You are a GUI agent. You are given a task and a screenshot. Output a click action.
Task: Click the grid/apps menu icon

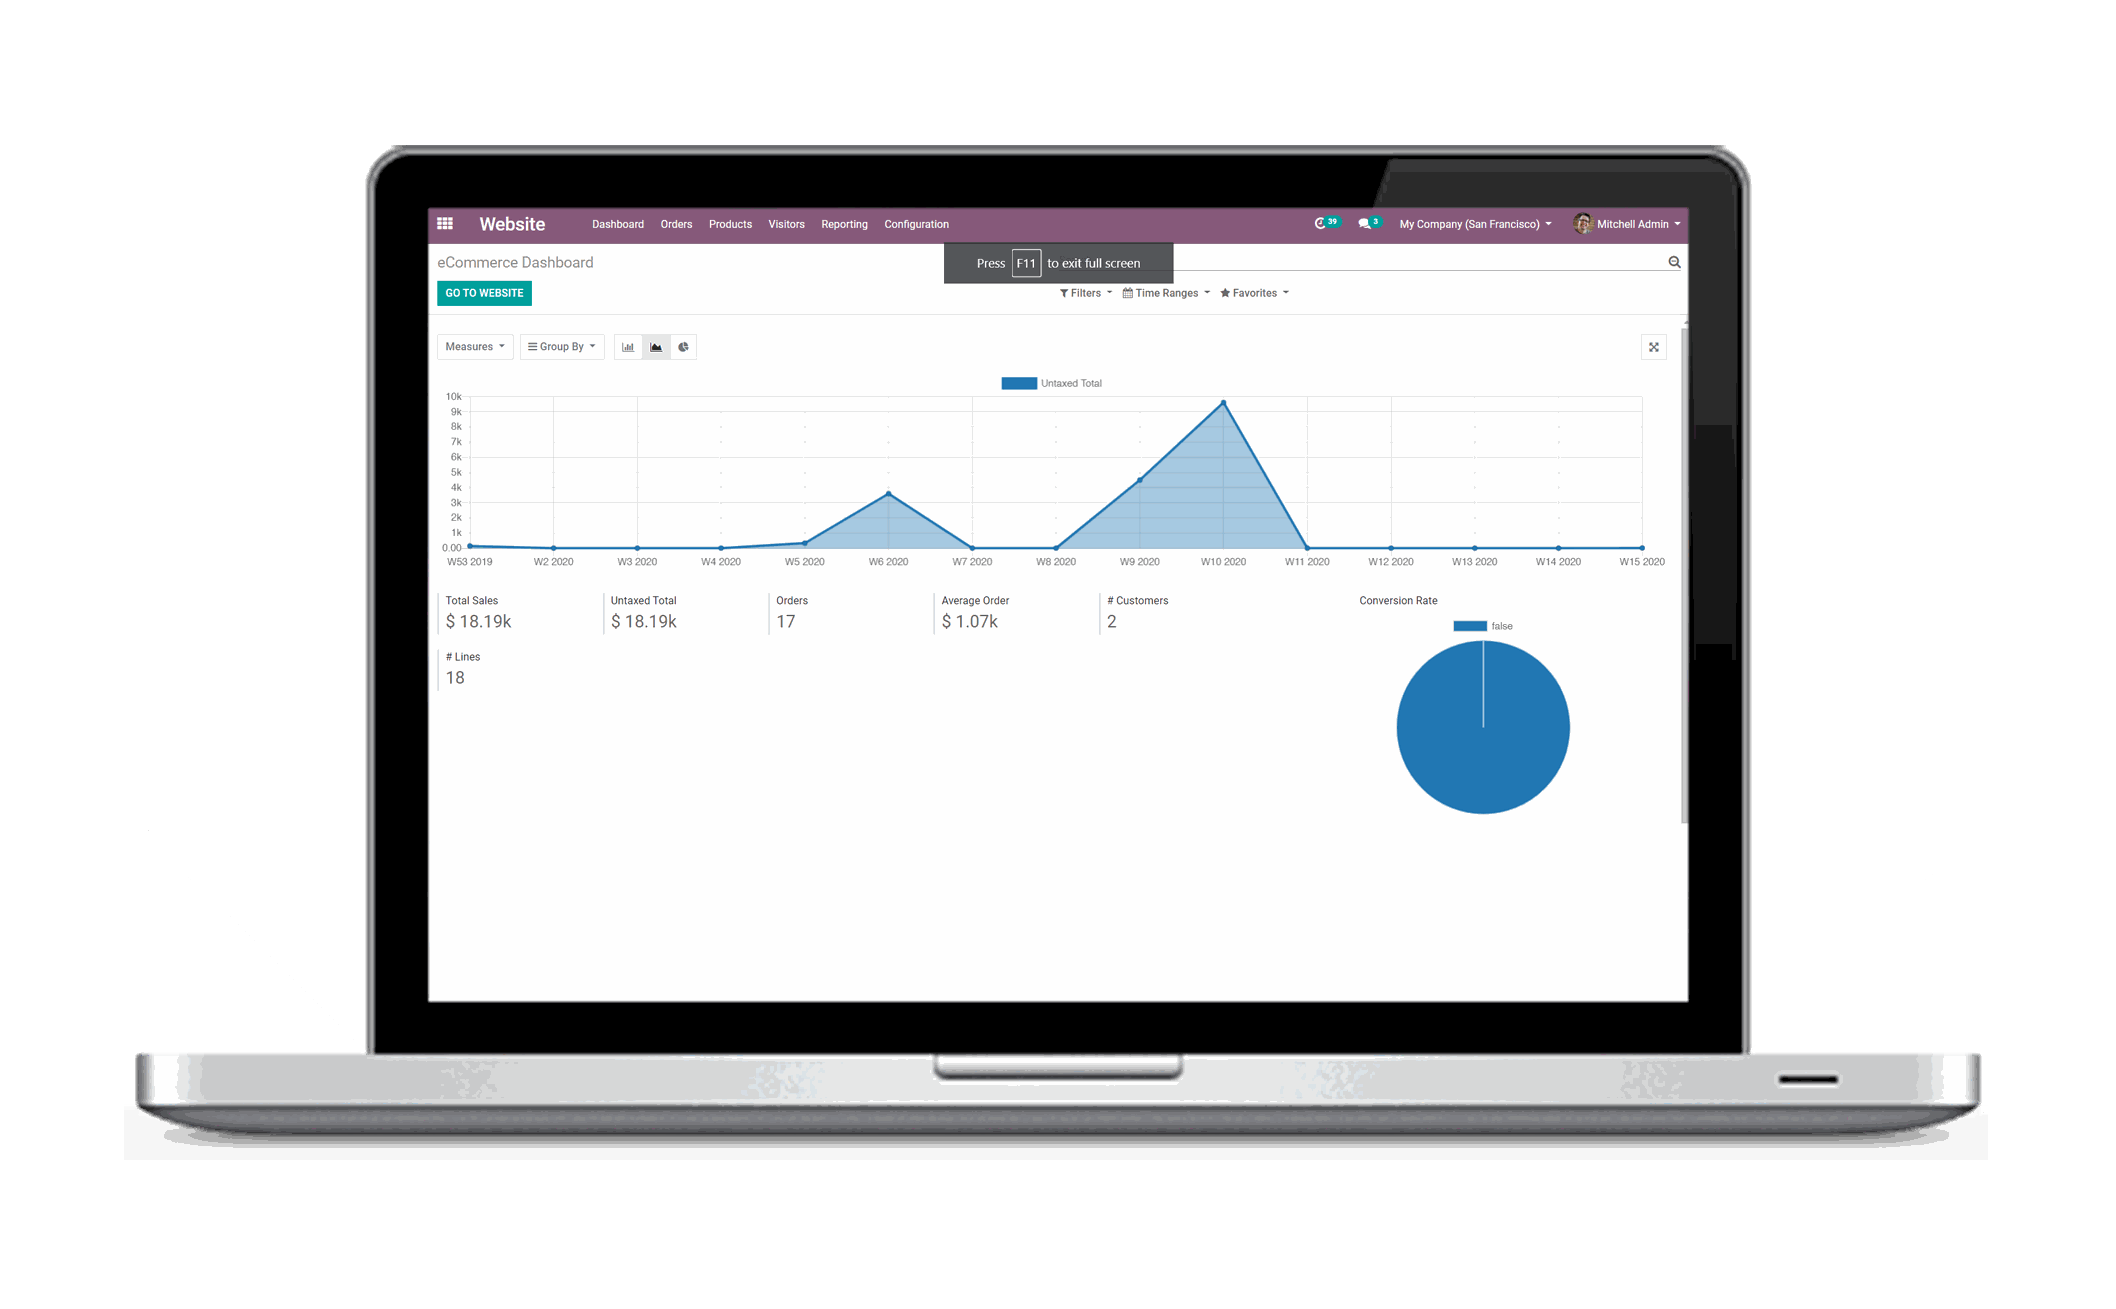(x=444, y=224)
